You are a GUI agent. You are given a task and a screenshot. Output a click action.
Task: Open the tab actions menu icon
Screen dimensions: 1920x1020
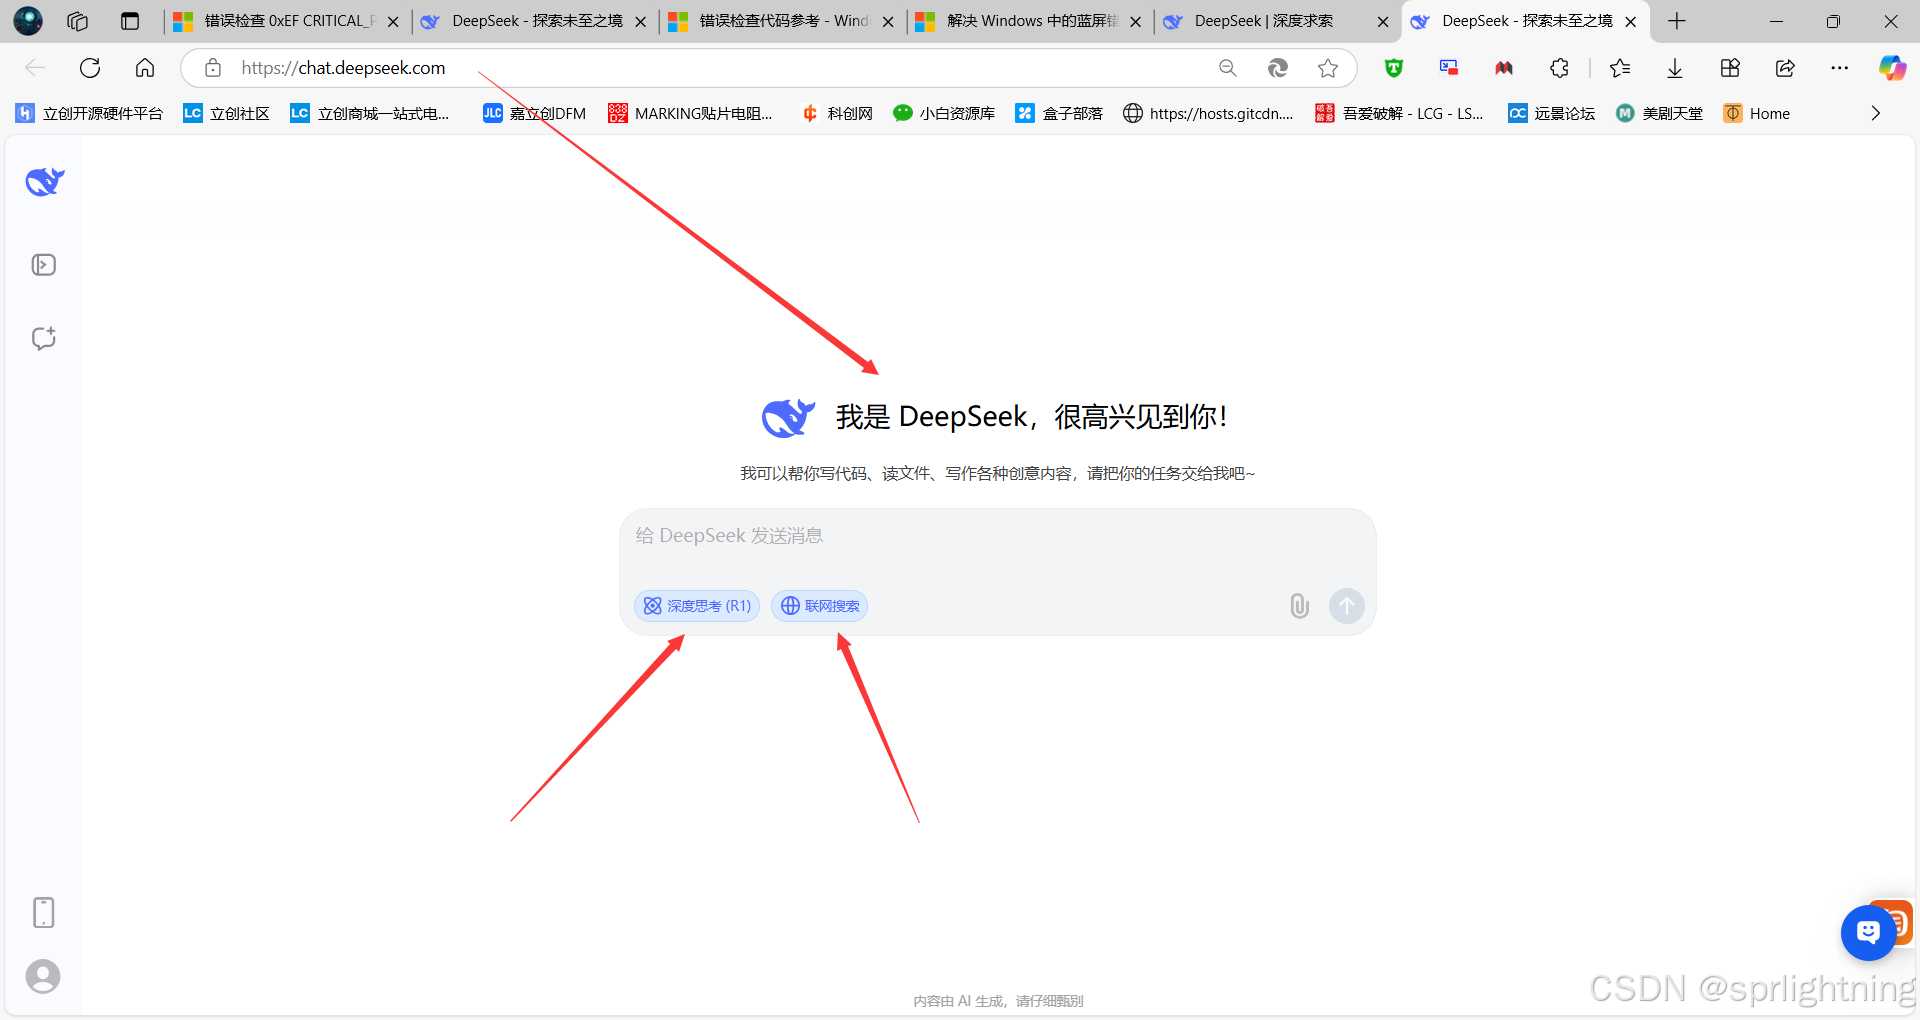[130, 21]
